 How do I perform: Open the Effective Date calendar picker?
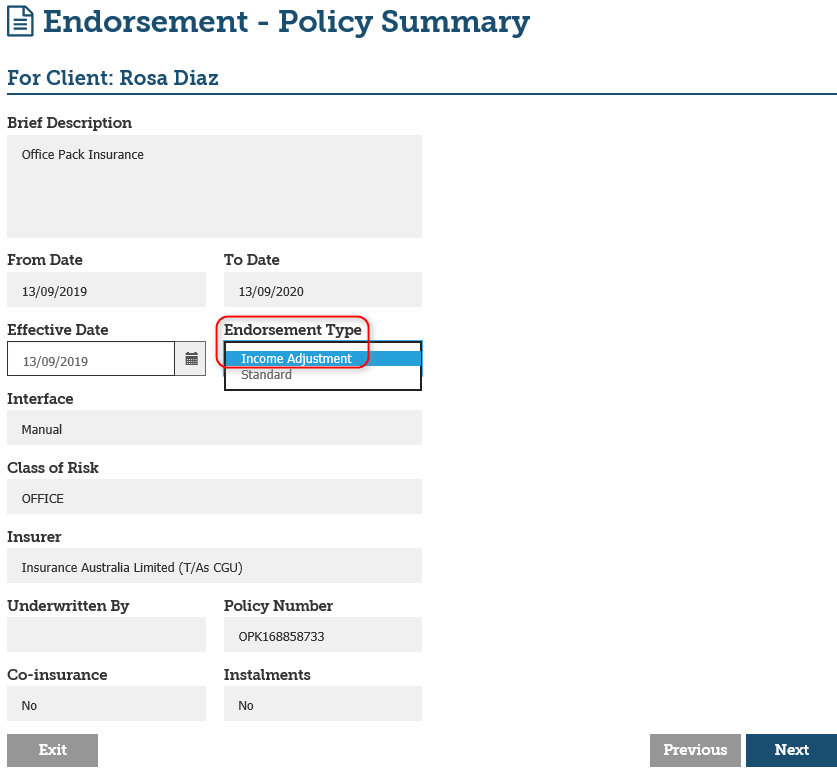coord(190,359)
